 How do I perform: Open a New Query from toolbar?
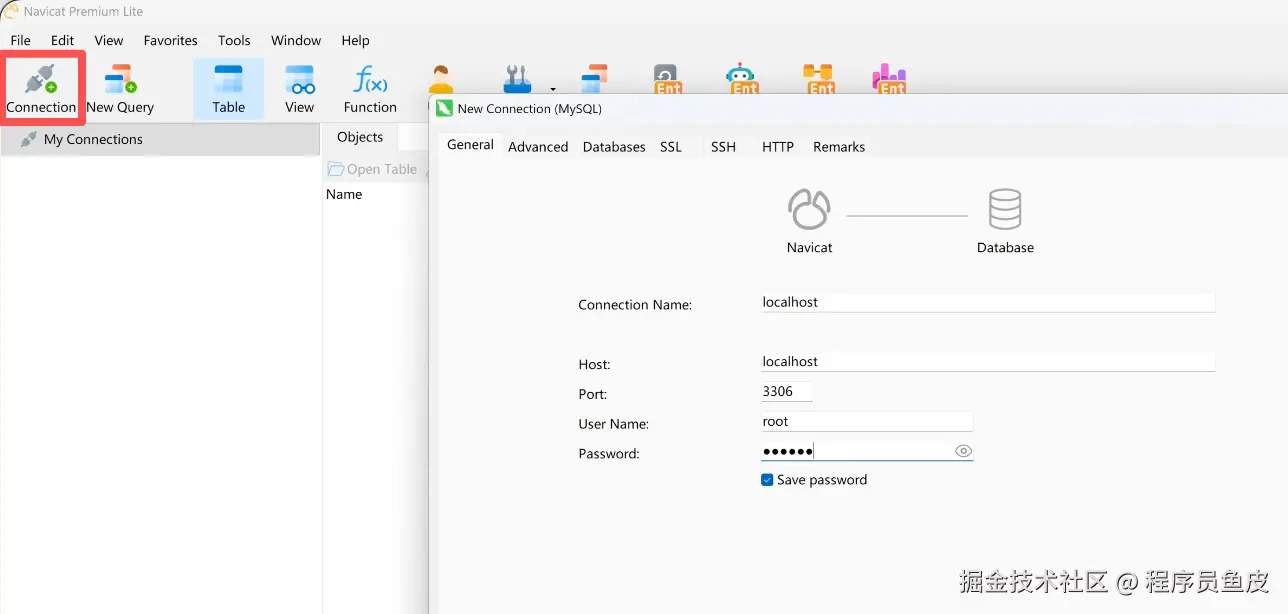120,89
